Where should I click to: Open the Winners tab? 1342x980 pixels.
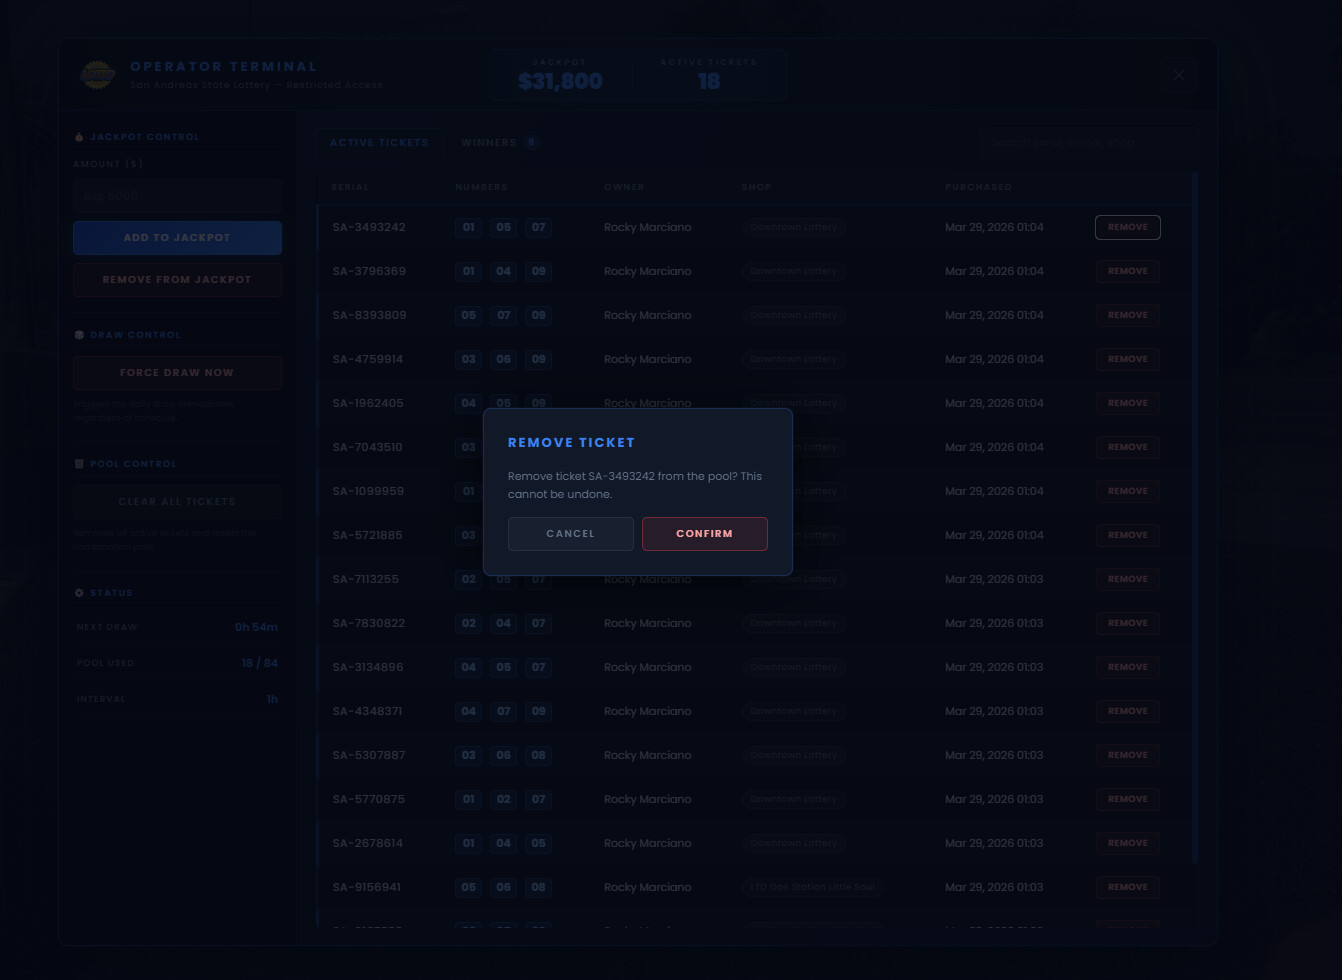(500, 143)
